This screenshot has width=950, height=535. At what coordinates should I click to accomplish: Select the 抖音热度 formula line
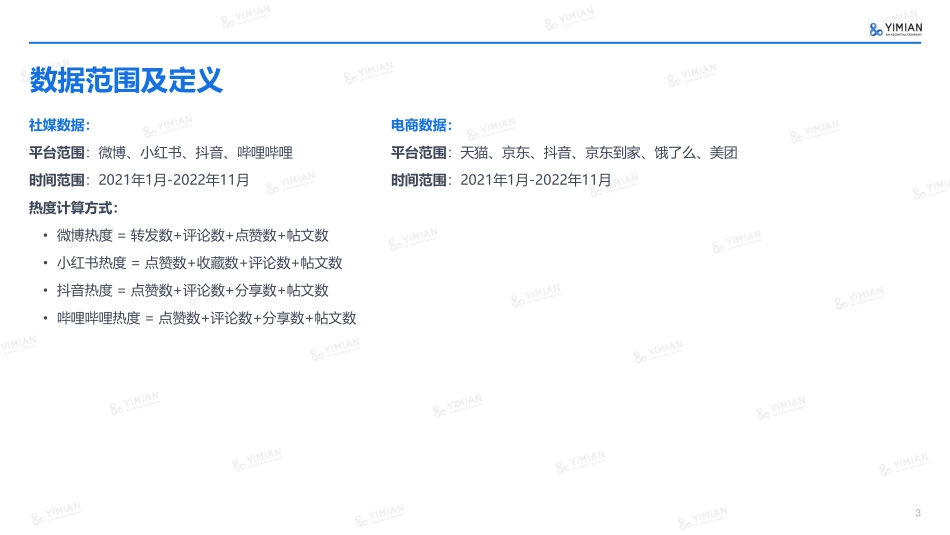tap(193, 290)
